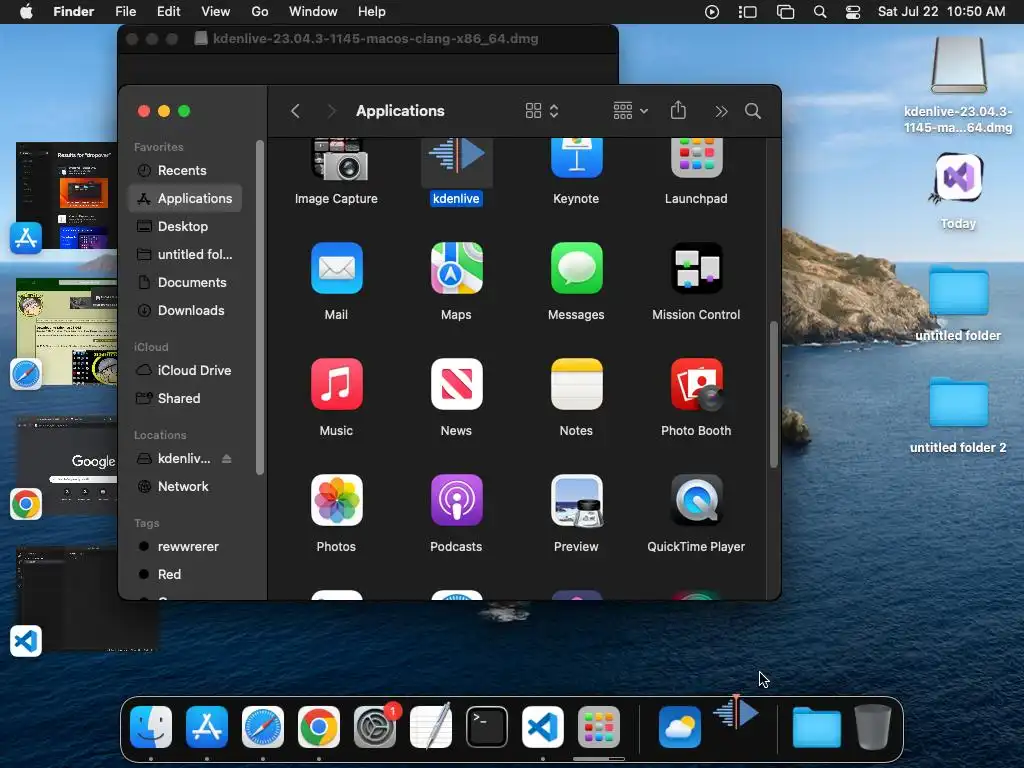
Task: Open the Music app icon
Action: 336,384
